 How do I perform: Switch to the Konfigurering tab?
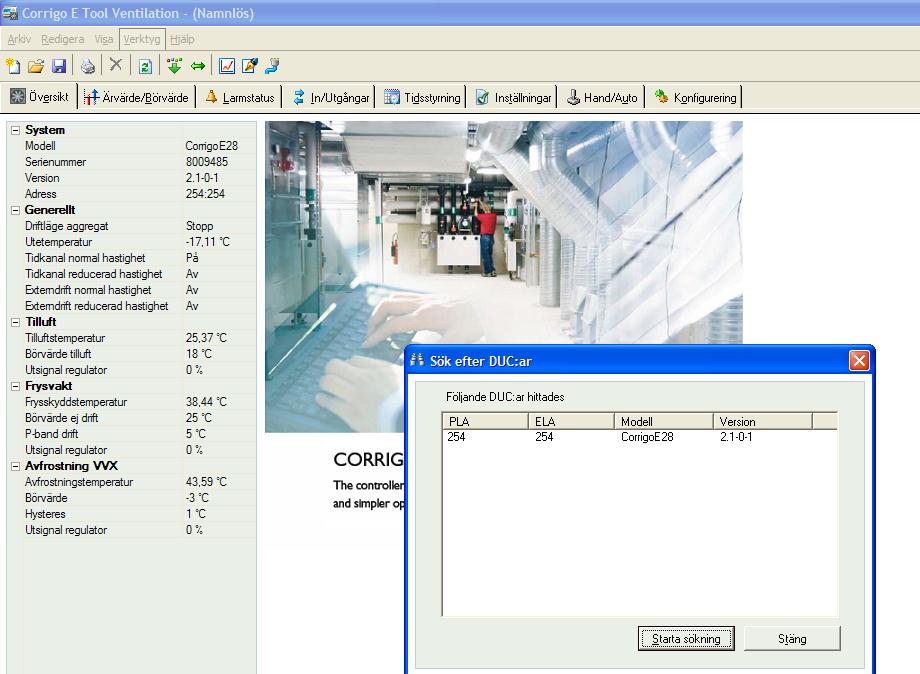[695, 97]
